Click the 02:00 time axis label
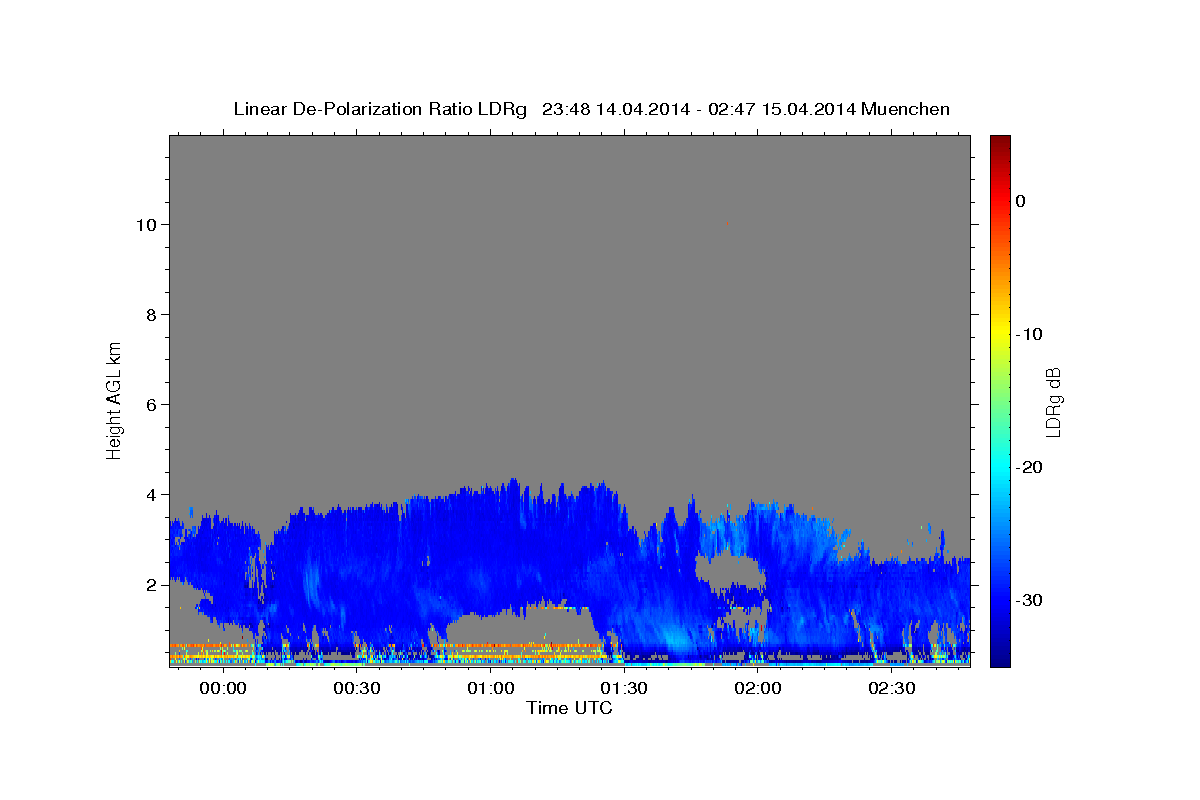The width and height of the screenshot is (1200, 800). point(758,690)
